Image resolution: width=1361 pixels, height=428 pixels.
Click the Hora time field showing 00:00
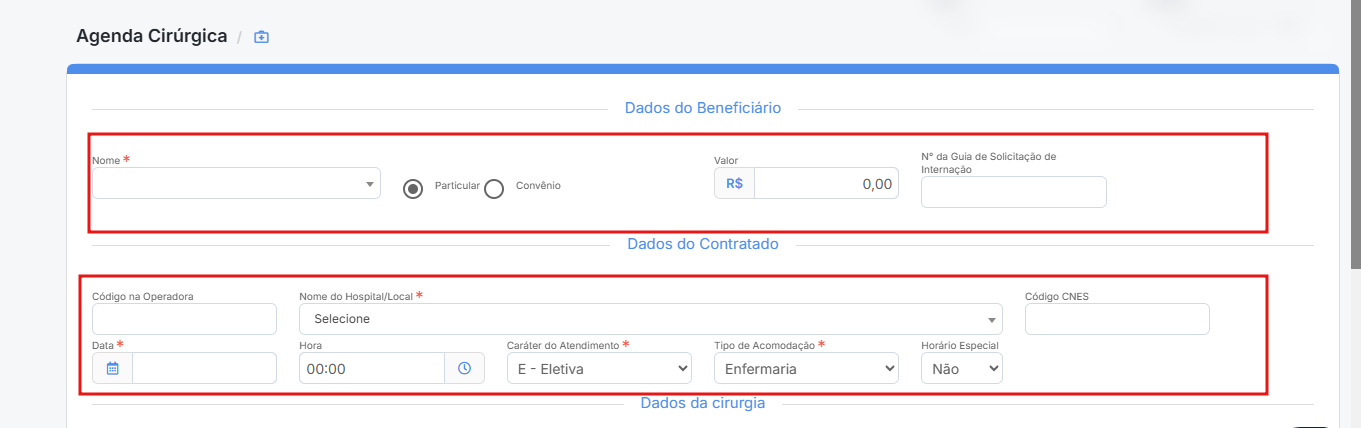pyautogui.click(x=372, y=368)
